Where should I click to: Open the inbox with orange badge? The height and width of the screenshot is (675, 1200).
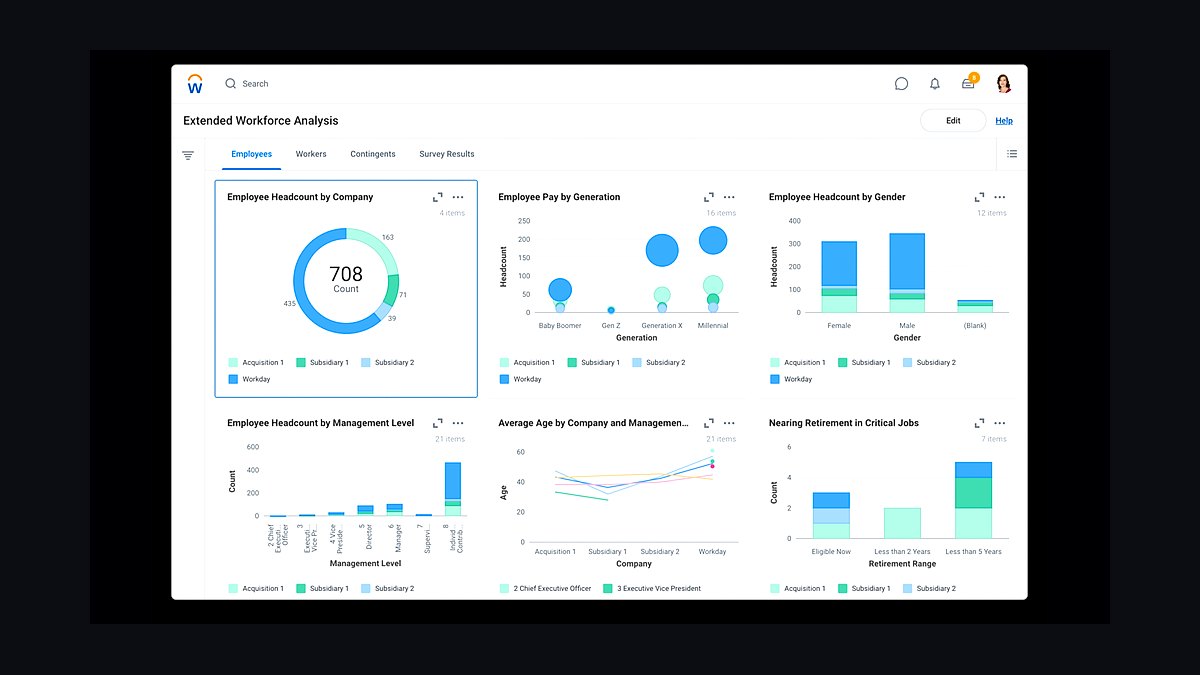pos(969,83)
